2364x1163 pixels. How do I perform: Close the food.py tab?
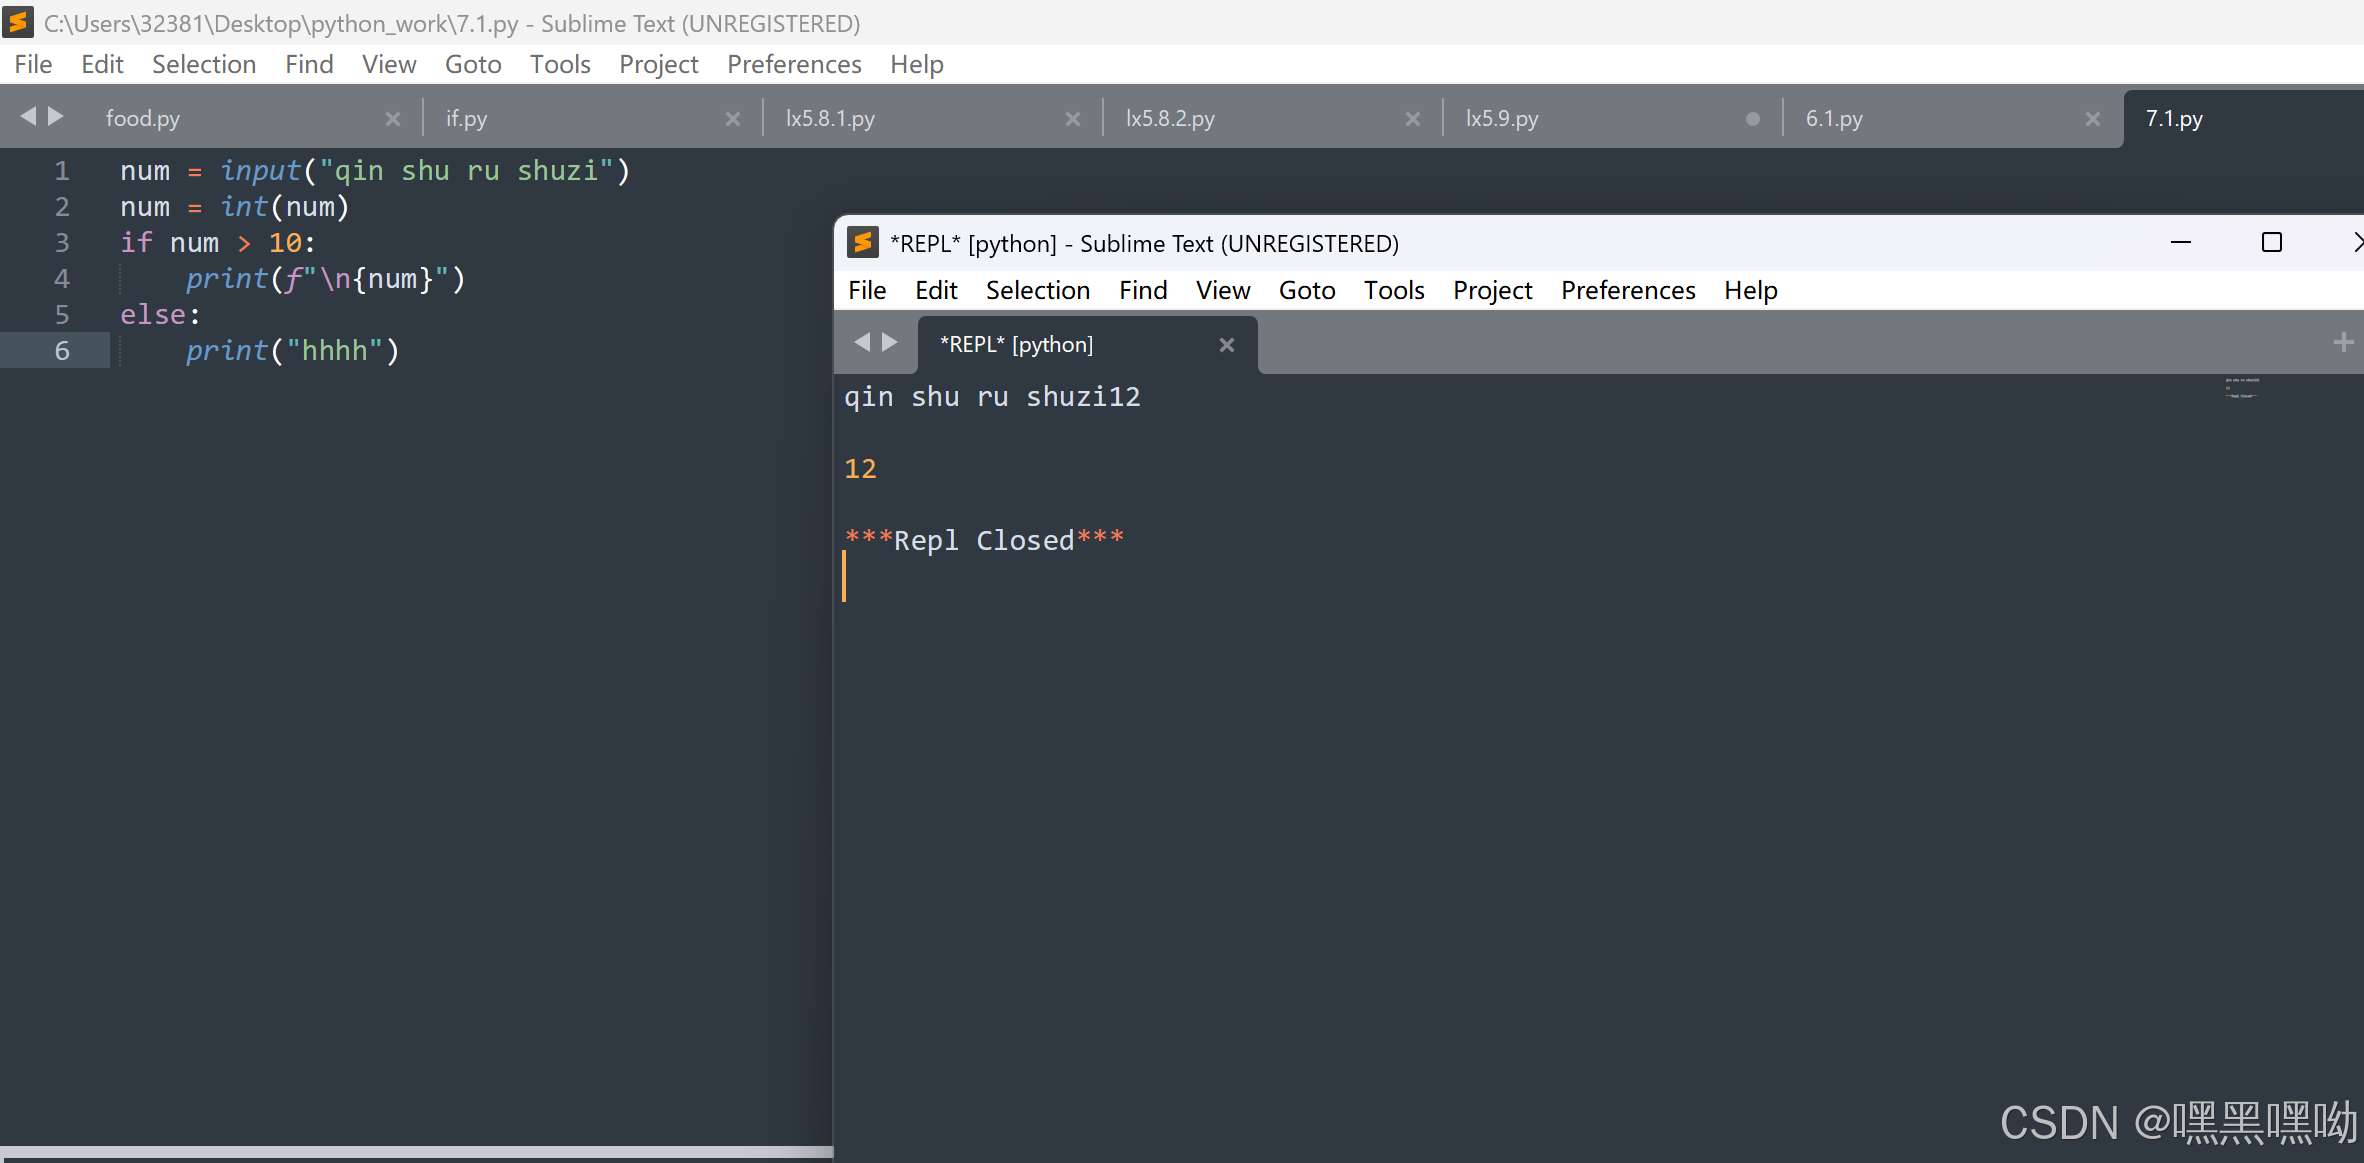coord(392,119)
